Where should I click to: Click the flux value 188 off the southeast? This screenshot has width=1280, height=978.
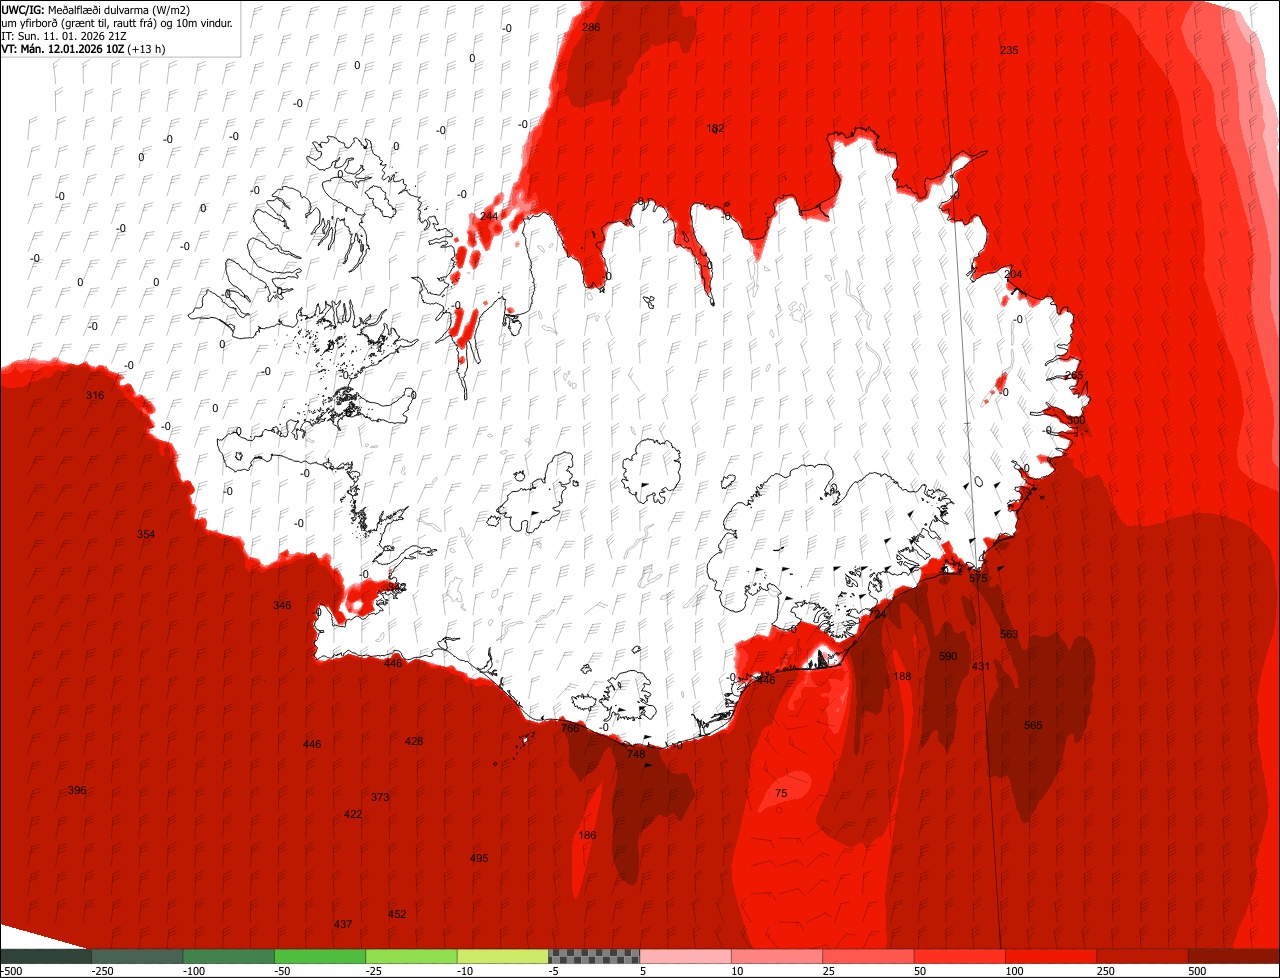(x=902, y=676)
